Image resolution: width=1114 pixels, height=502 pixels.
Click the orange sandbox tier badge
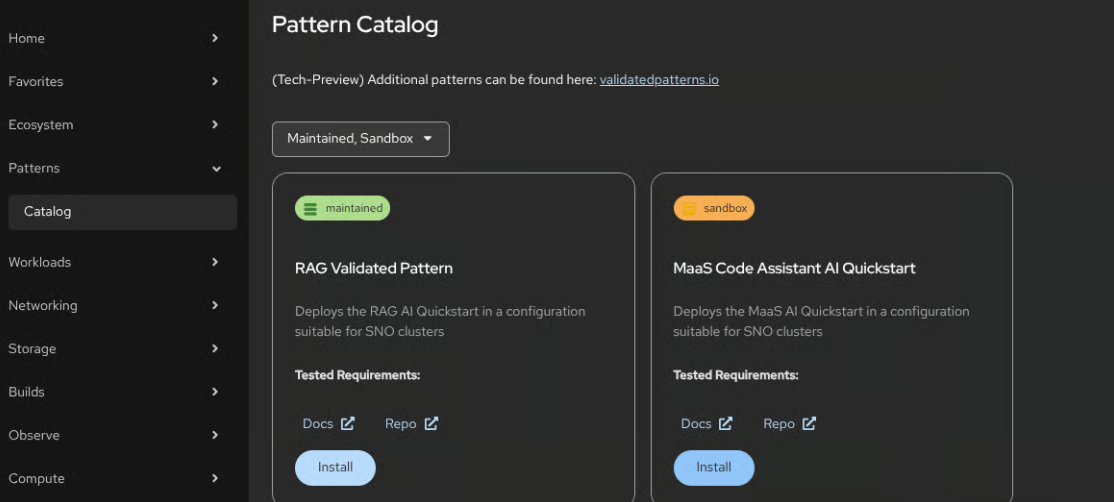pyautogui.click(x=714, y=208)
